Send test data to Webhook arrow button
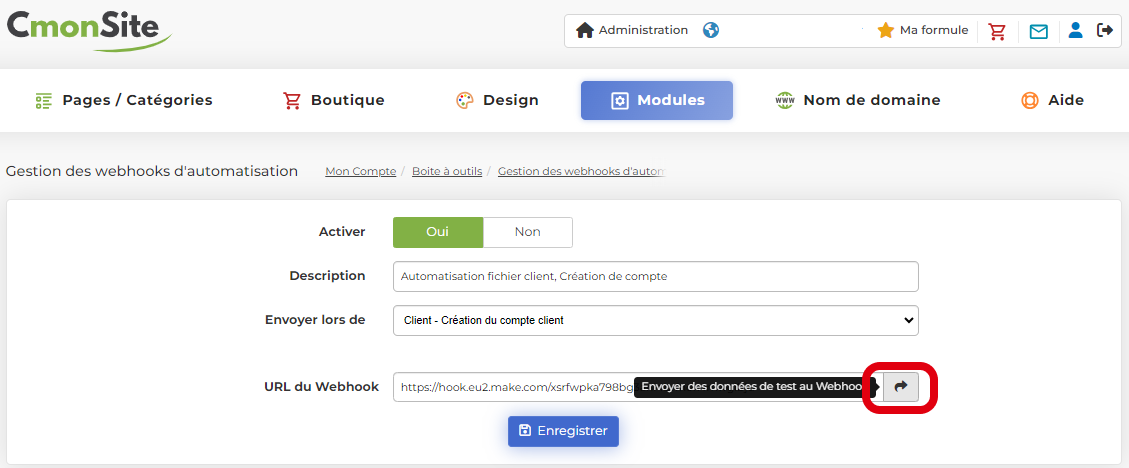 pyautogui.click(x=900, y=387)
